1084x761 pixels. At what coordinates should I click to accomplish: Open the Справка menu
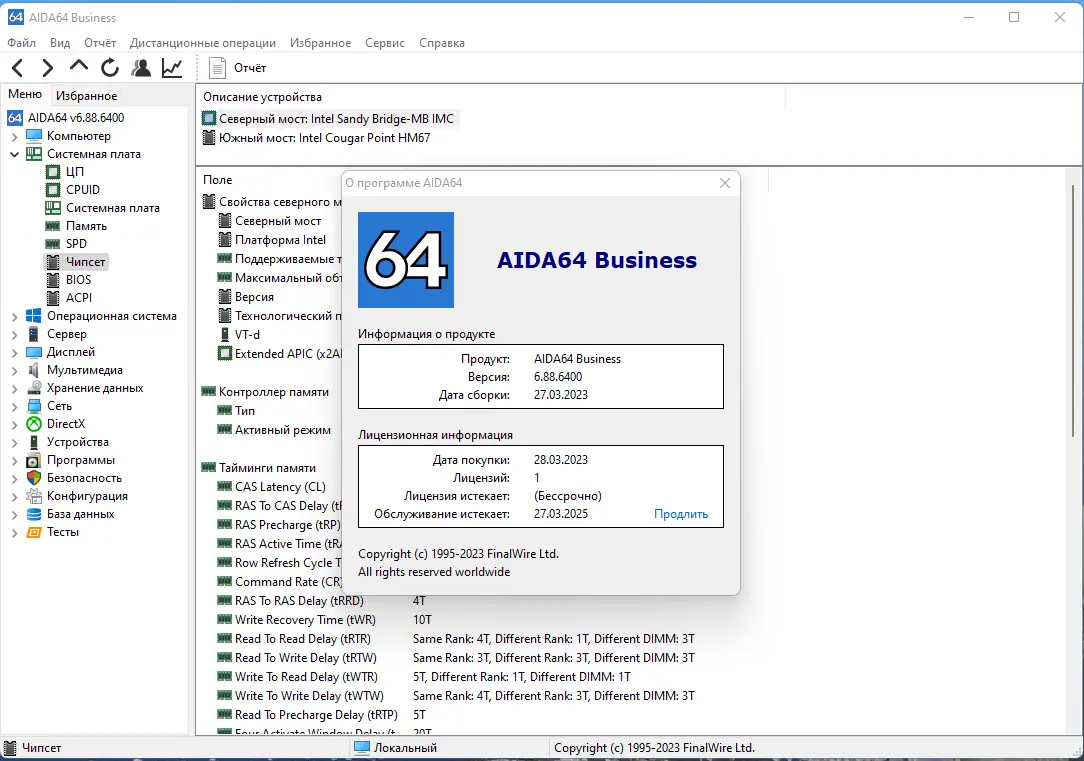(442, 43)
